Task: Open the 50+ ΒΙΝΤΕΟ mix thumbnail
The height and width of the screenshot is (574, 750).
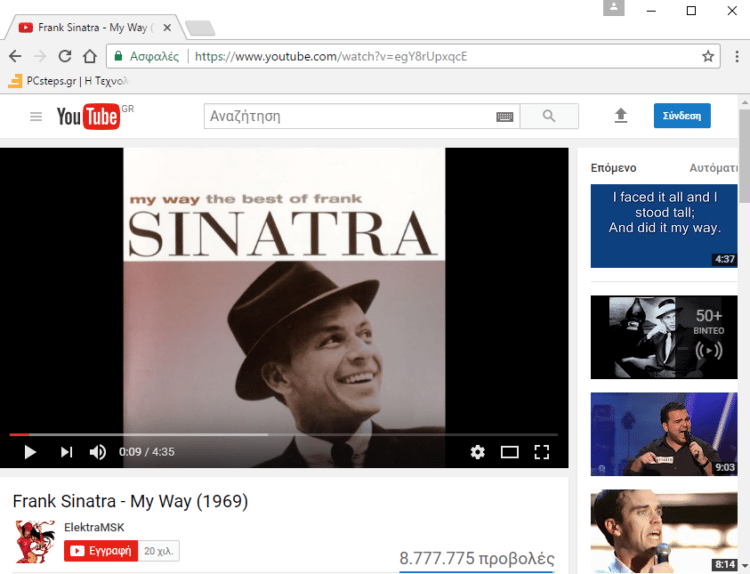Action: click(x=664, y=337)
